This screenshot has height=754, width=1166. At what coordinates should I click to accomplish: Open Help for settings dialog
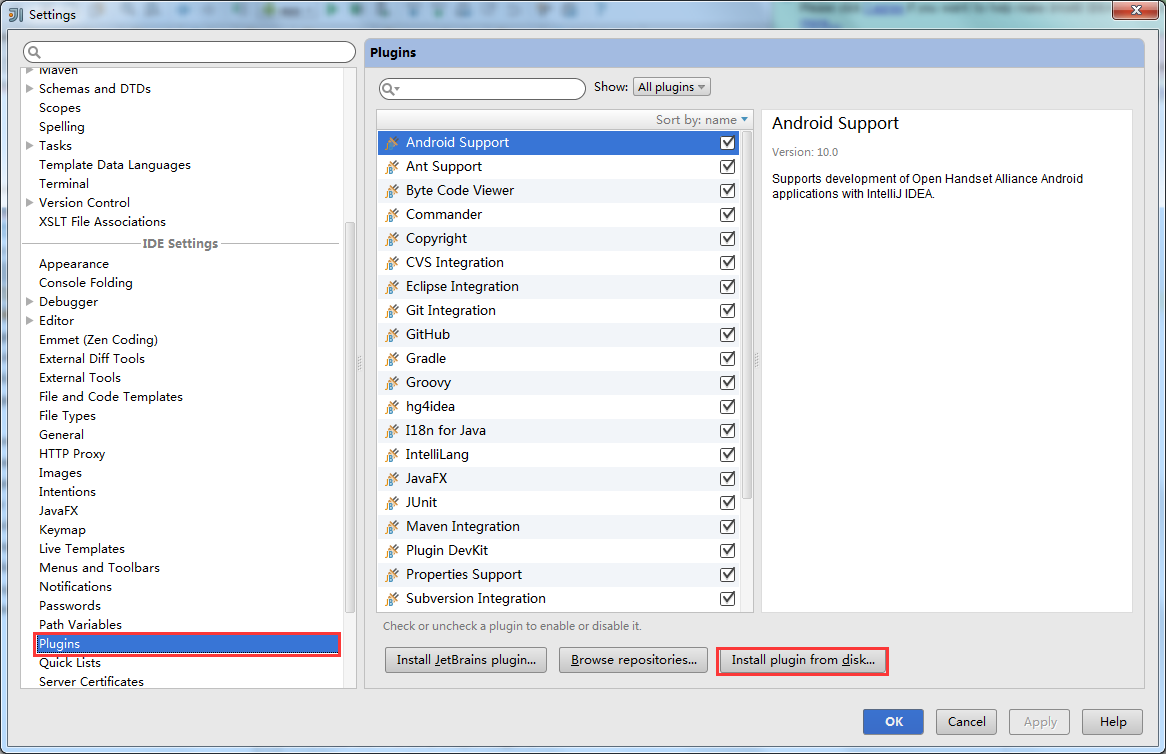pos(1112,722)
